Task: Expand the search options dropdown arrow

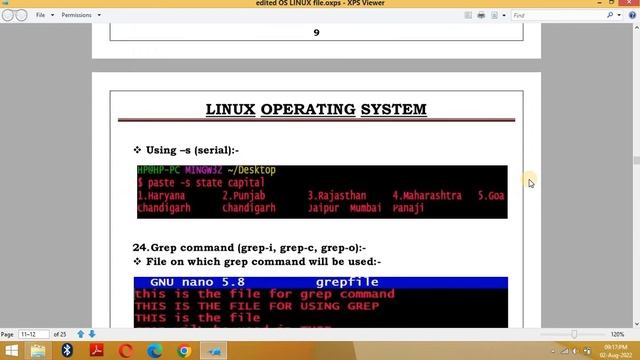Action: 619,16
